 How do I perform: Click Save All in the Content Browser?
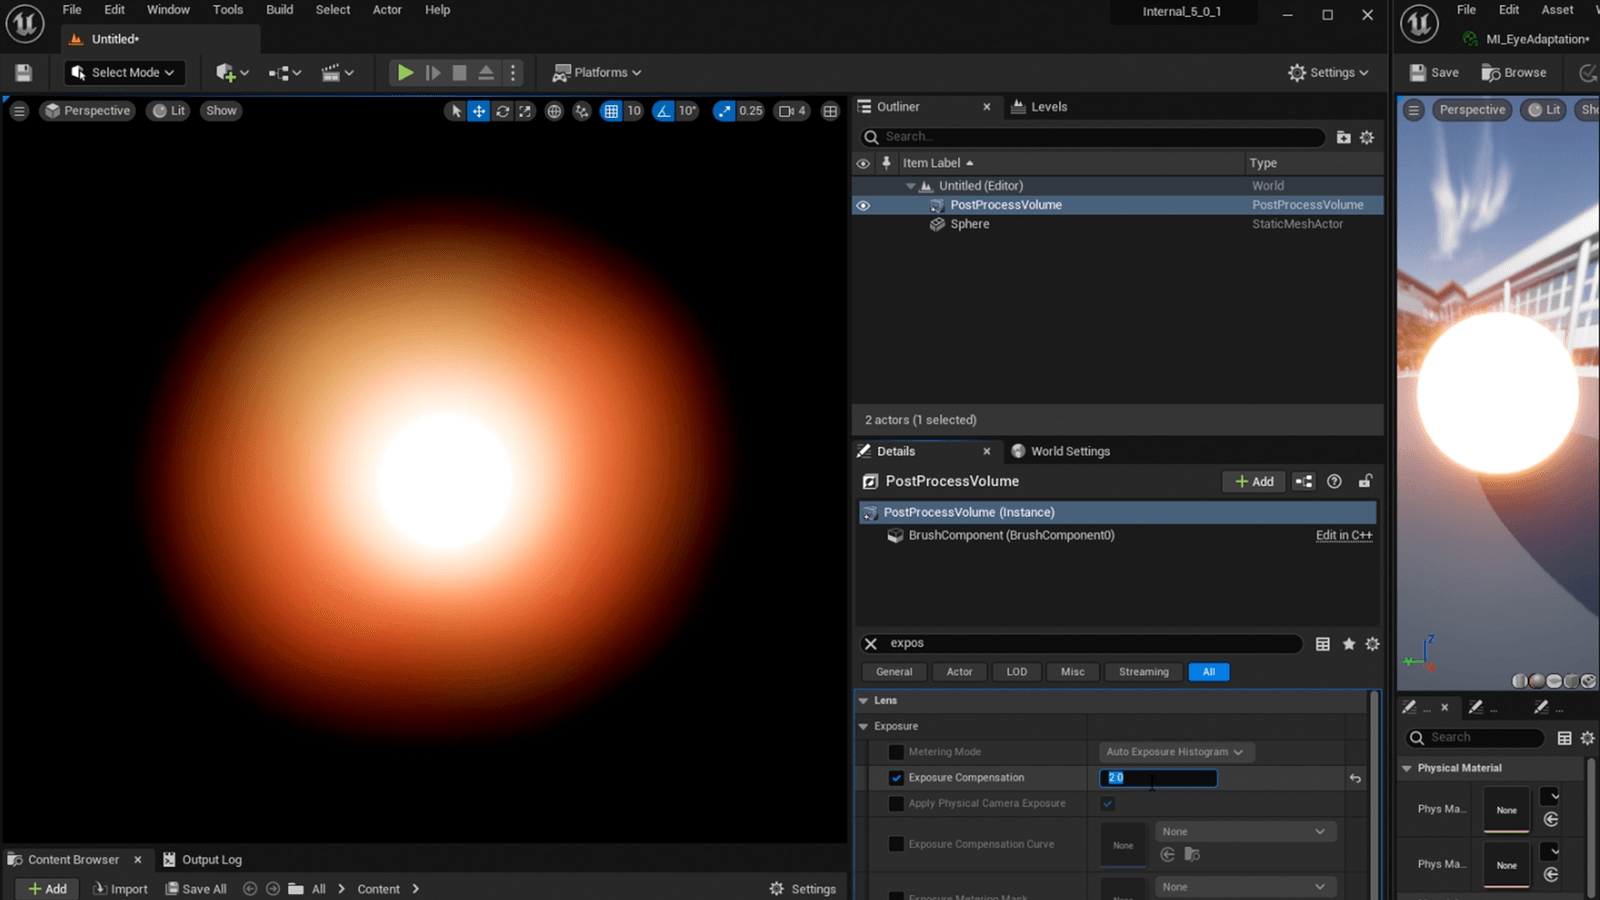tap(196, 888)
